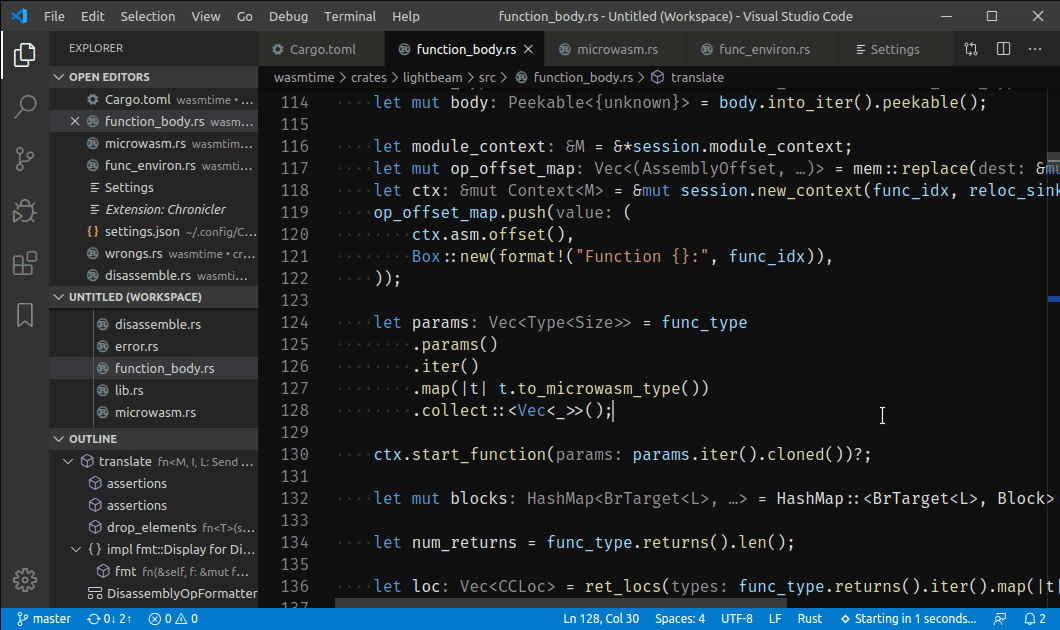Click the editor horizontal scrollbar
Image resolution: width=1060 pixels, height=630 pixels.
561,602
